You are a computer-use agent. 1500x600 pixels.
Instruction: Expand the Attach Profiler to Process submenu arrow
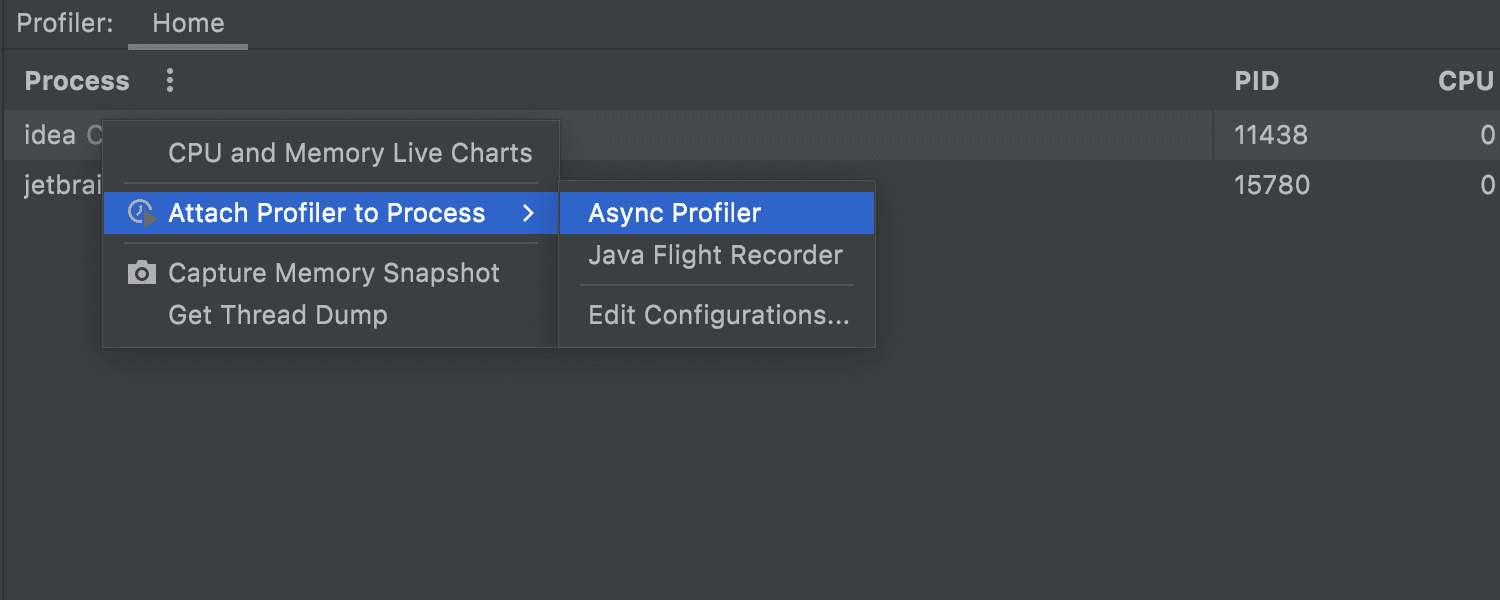(x=529, y=213)
